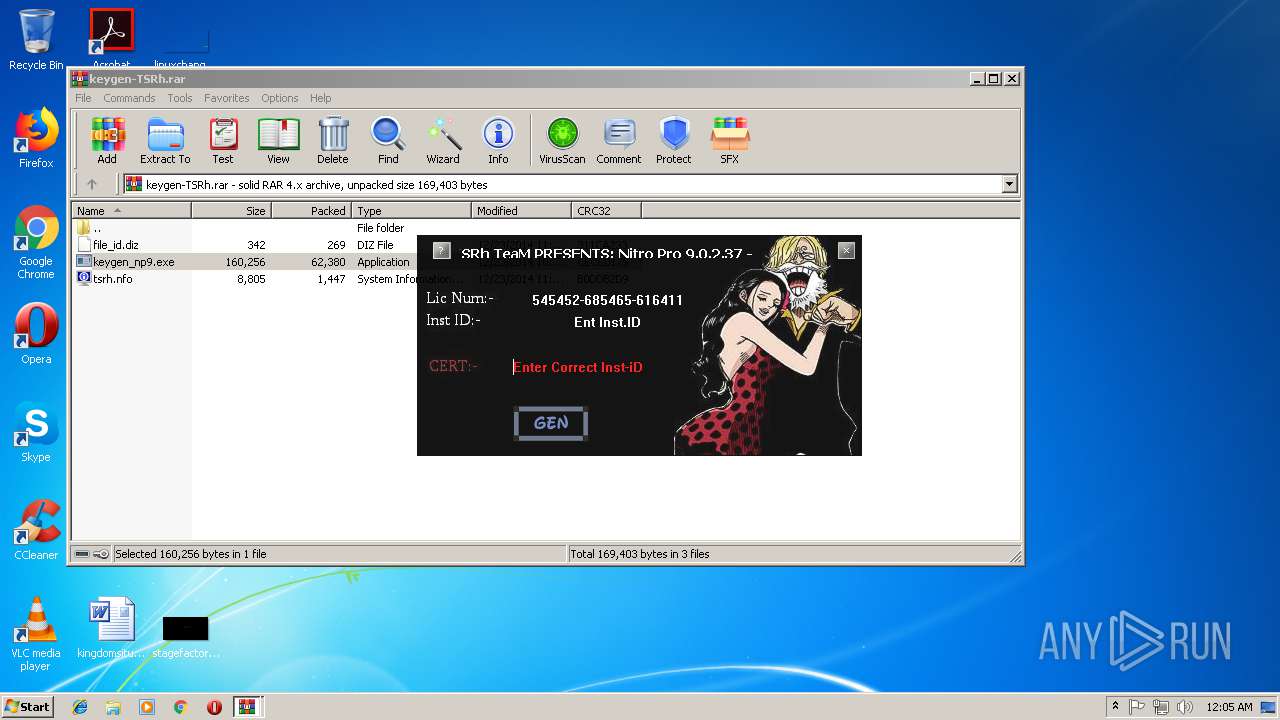The image size is (1280, 720).
Task: Click the WinRAR taskbar button
Action: click(248, 707)
